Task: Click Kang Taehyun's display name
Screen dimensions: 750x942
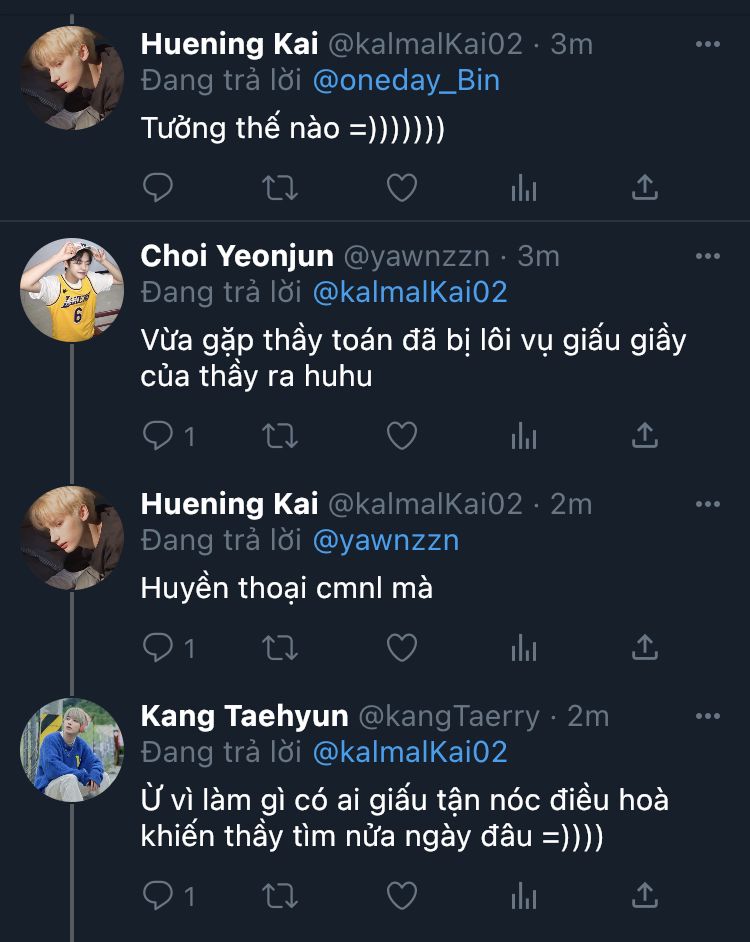Action: pos(244,716)
